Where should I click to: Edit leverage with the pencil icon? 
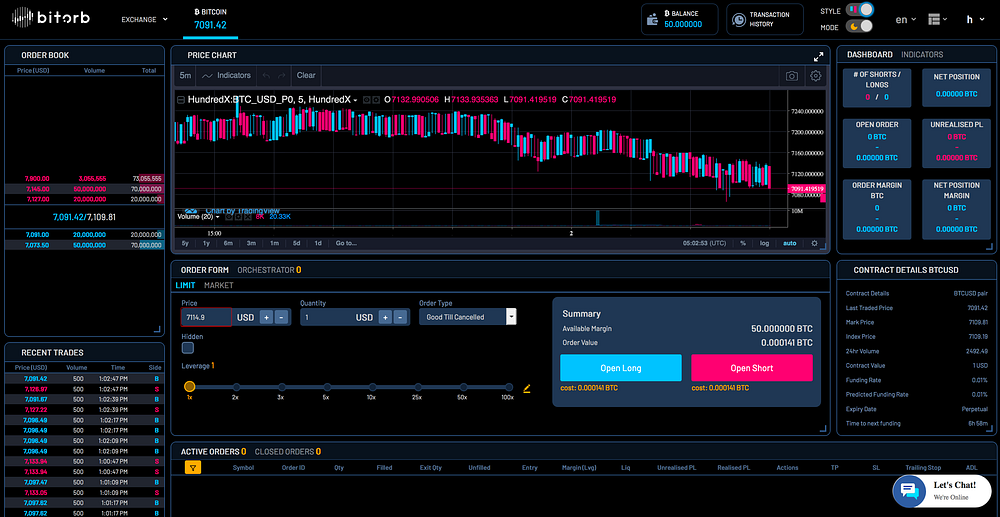point(527,388)
